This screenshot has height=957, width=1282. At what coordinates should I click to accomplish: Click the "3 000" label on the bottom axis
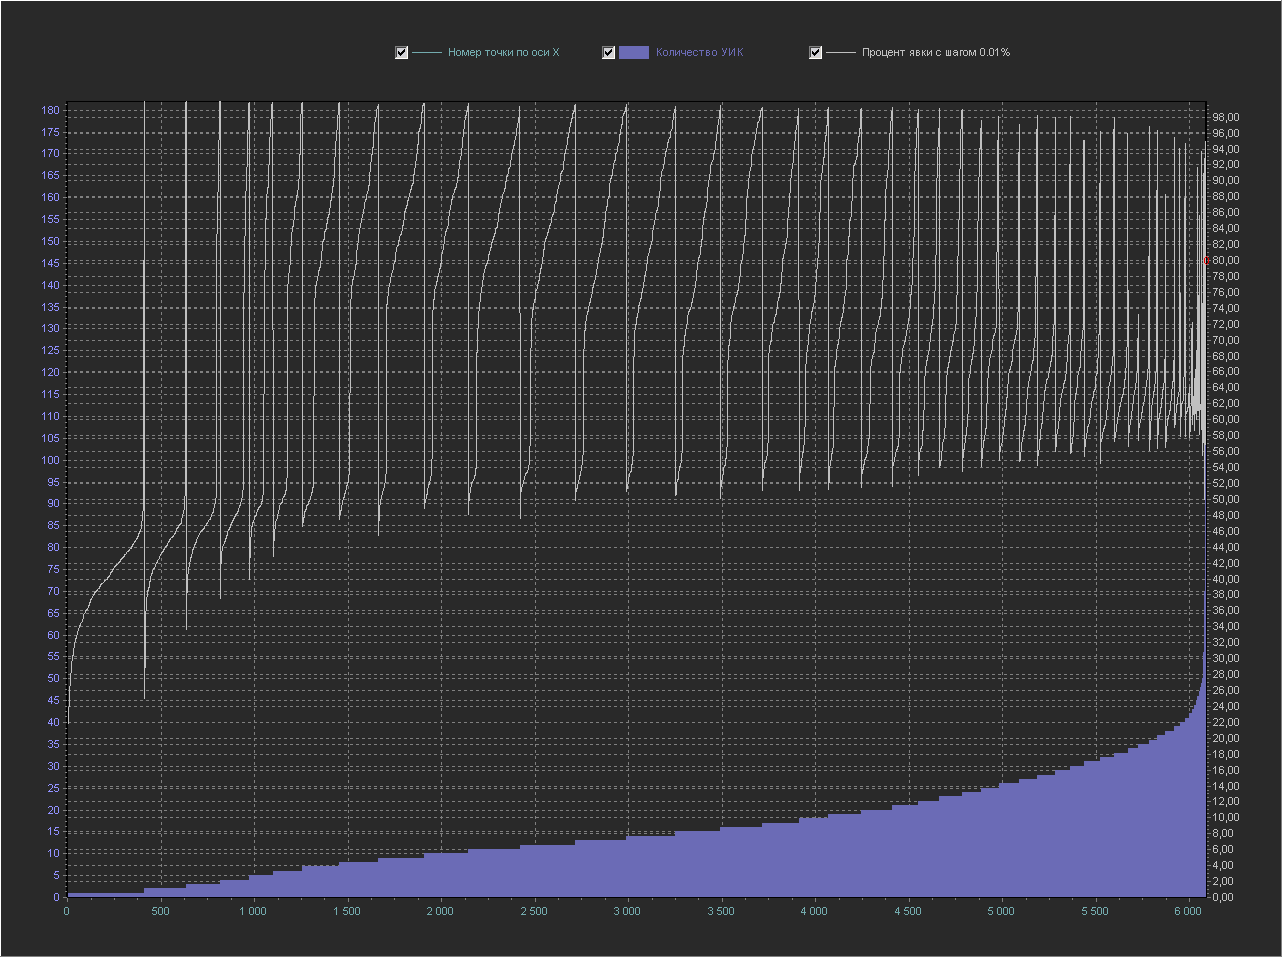[627, 911]
